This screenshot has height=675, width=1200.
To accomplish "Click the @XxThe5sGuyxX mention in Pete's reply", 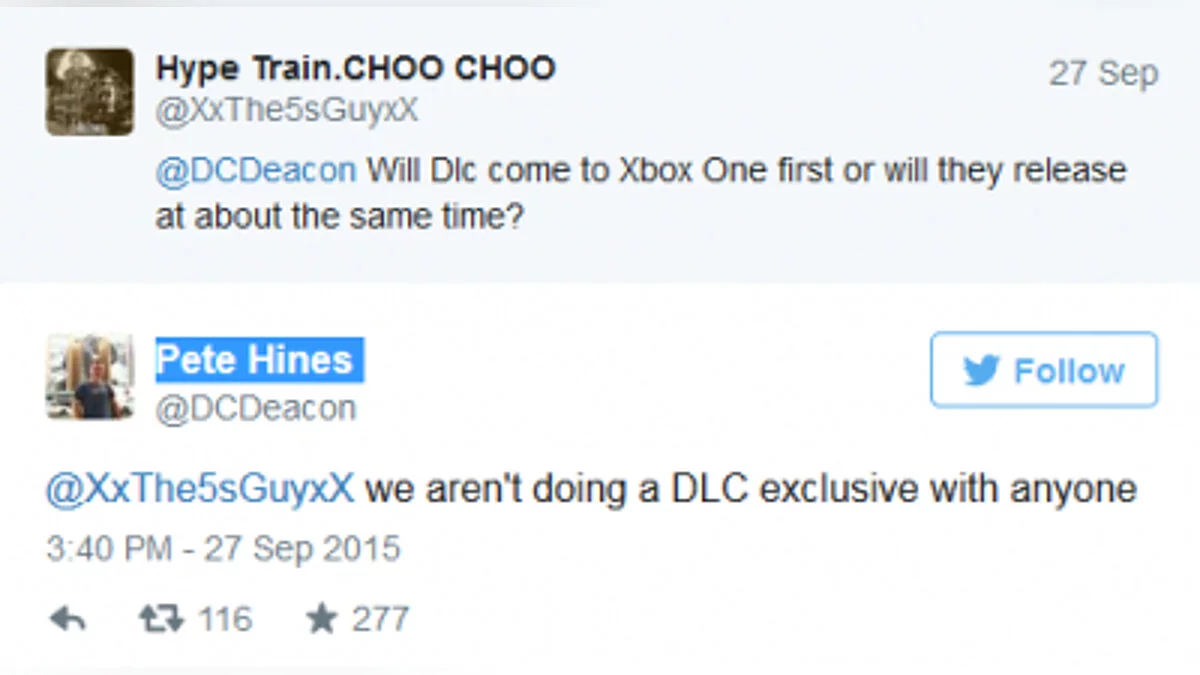I will tap(200, 490).
